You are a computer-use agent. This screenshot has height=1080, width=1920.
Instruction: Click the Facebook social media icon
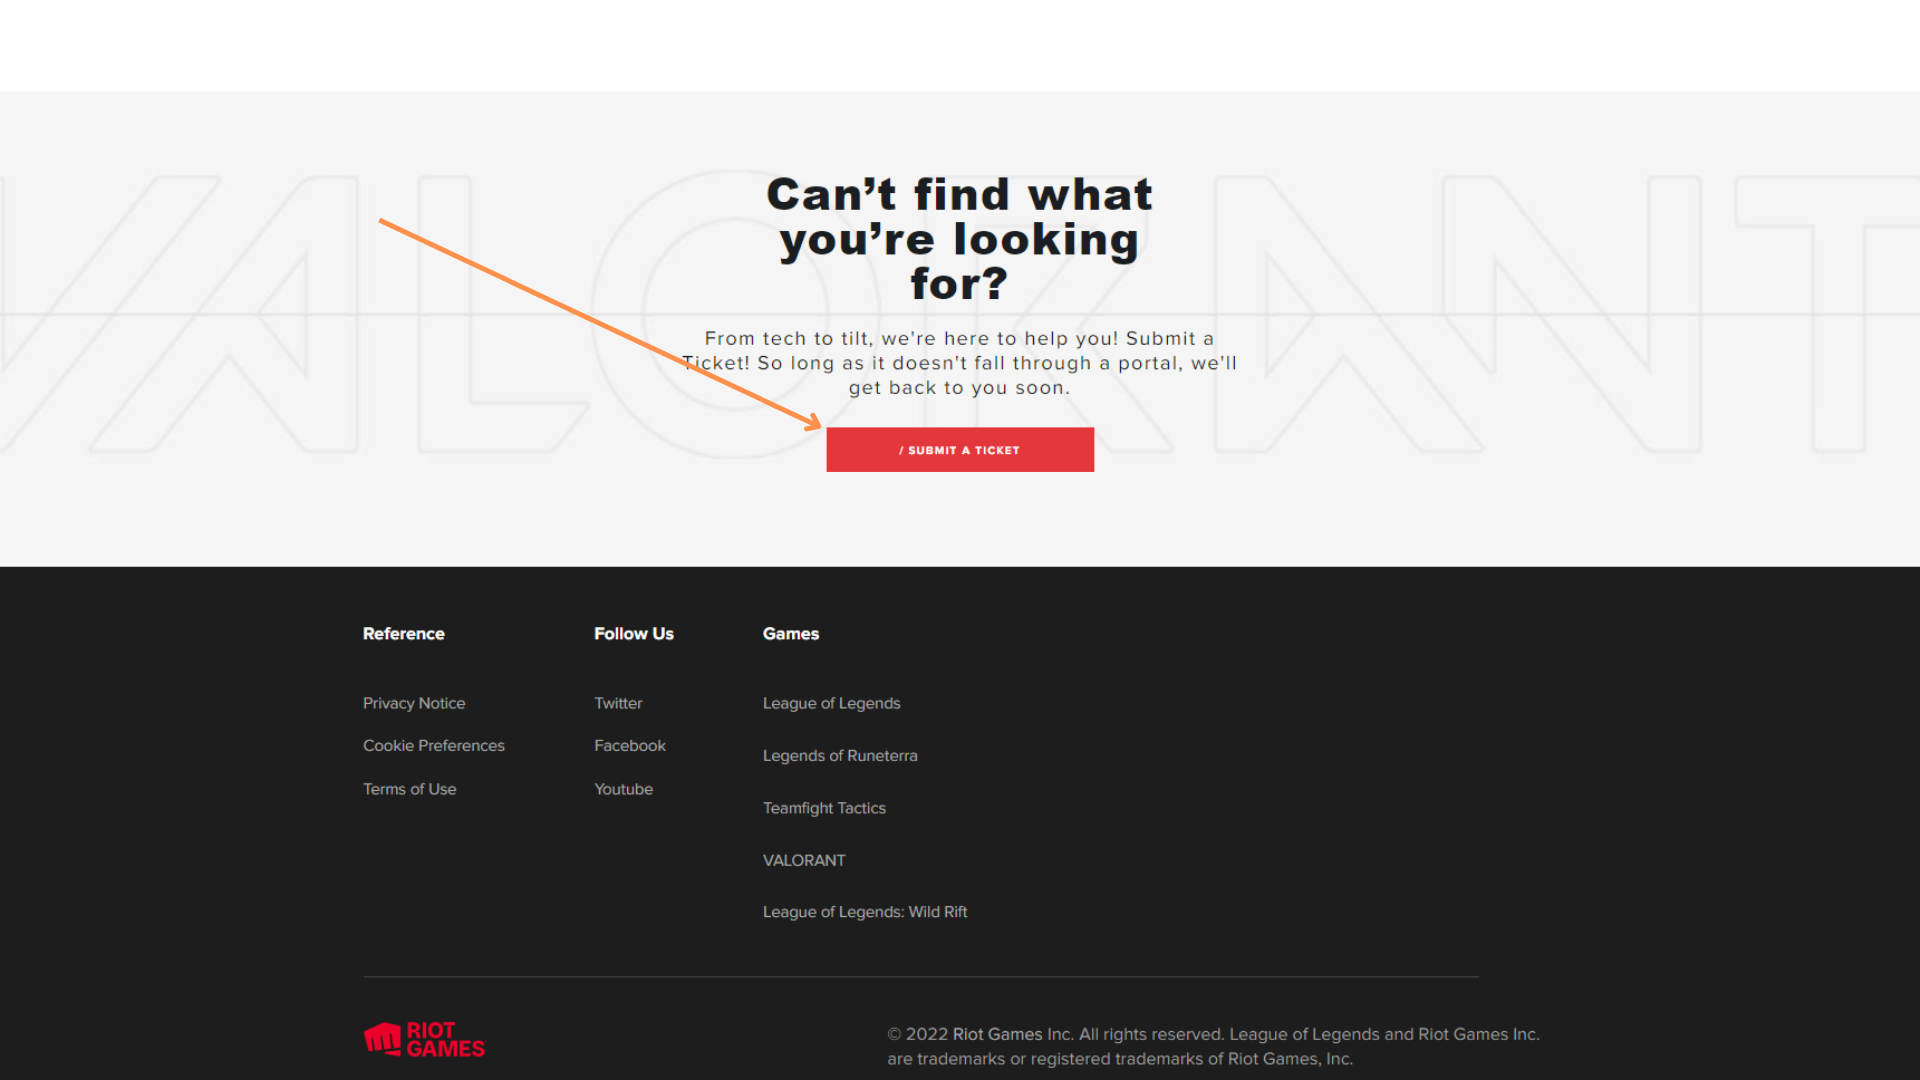tap(630, 745)
